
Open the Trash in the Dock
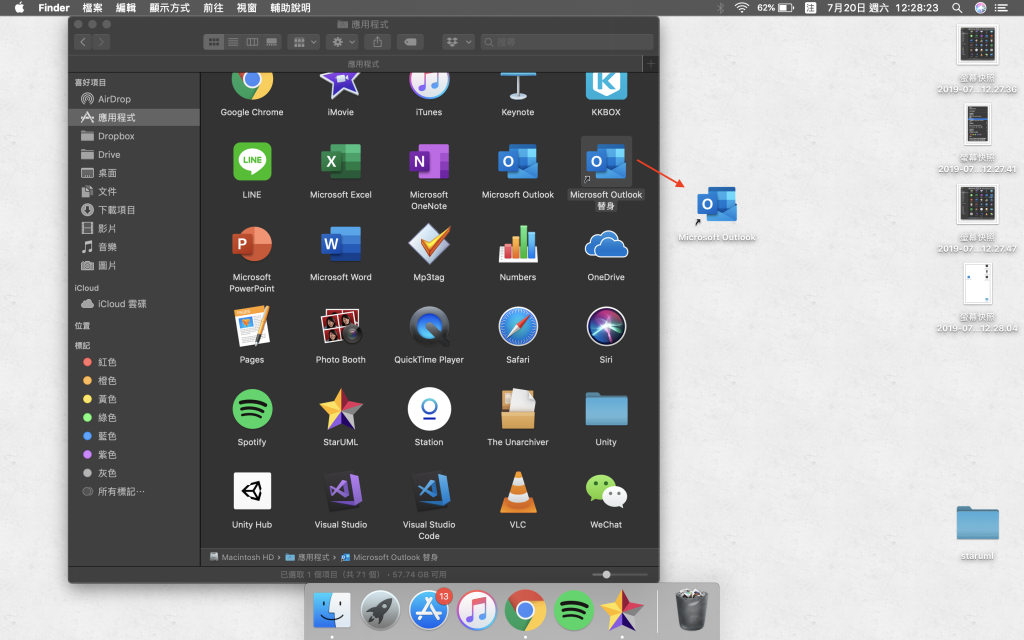tap(692, 610)
